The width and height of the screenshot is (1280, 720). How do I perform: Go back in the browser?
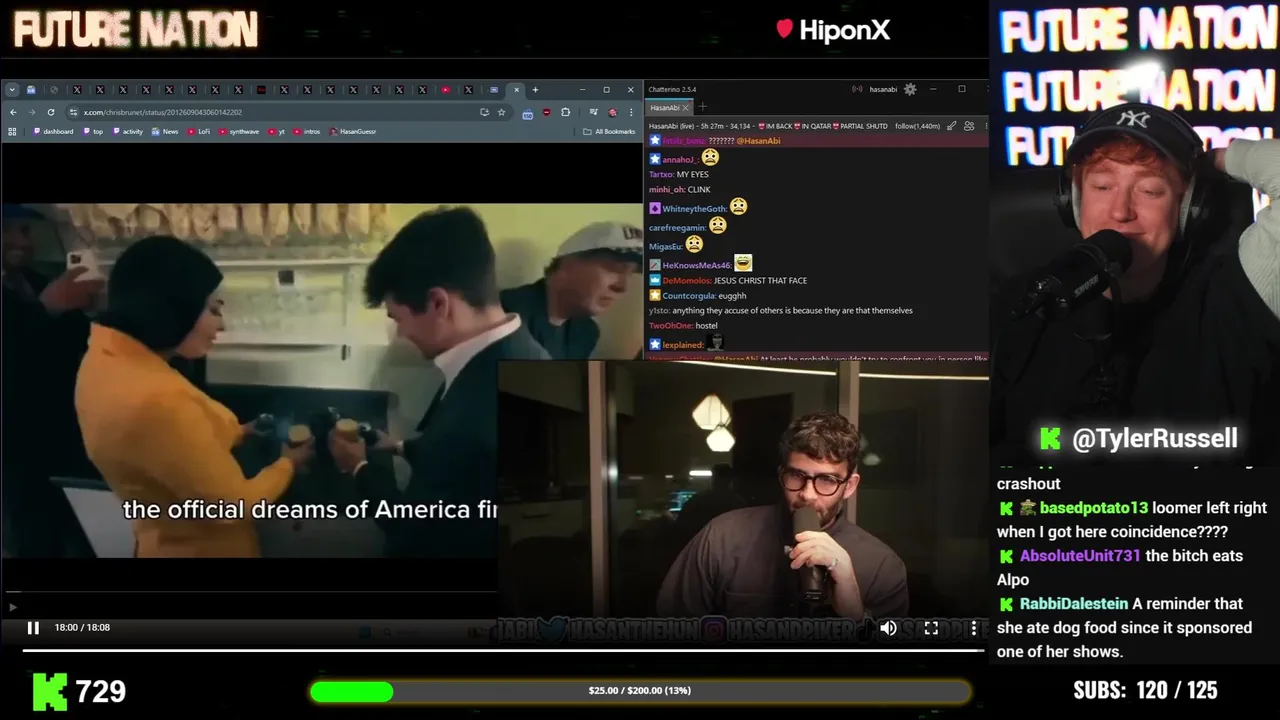[x=13, y=112]
